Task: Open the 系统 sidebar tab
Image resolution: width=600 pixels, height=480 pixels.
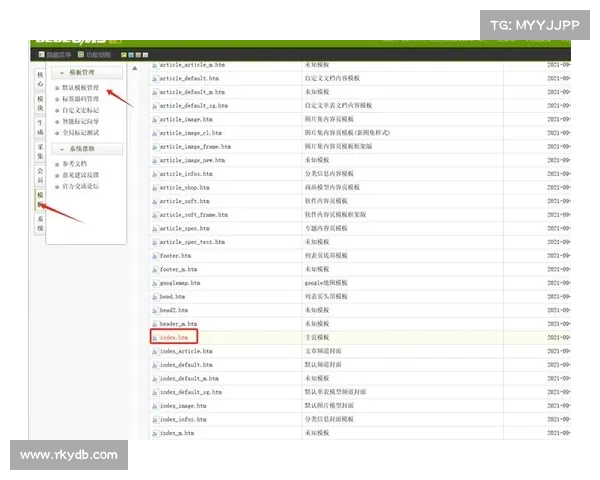Action: [40, 224]
